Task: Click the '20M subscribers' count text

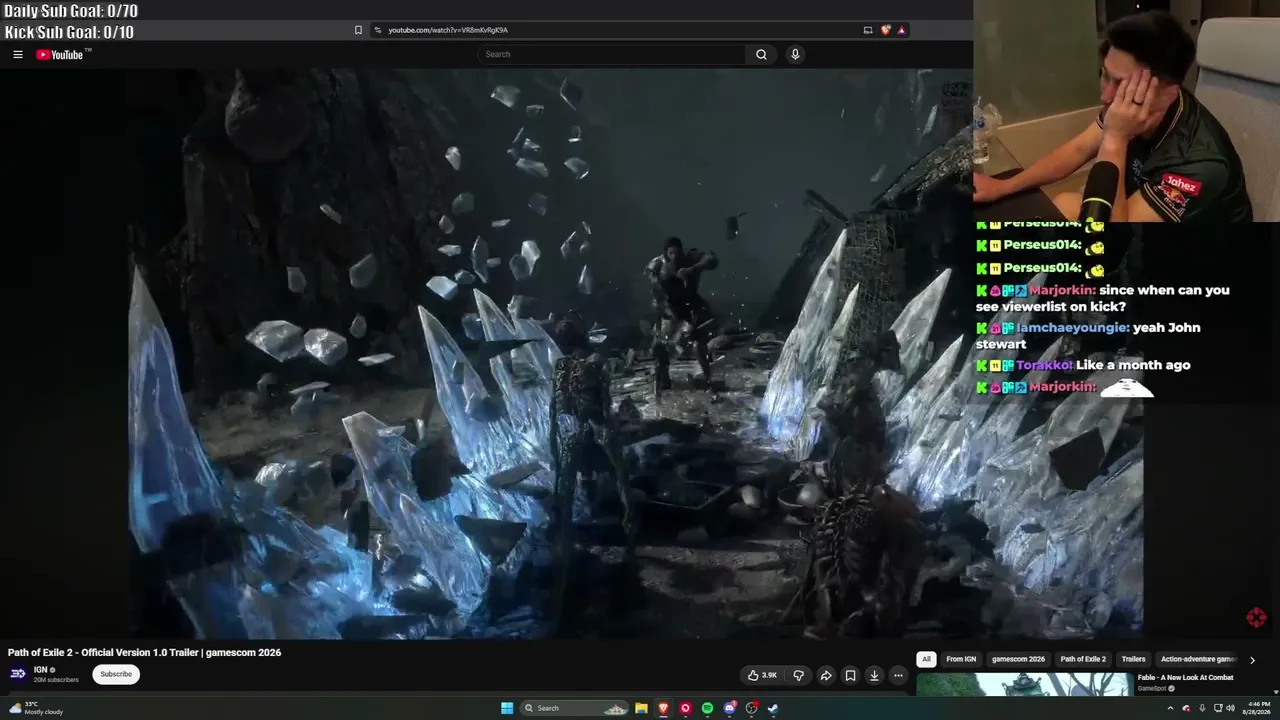Action: (x=56, y=680)
